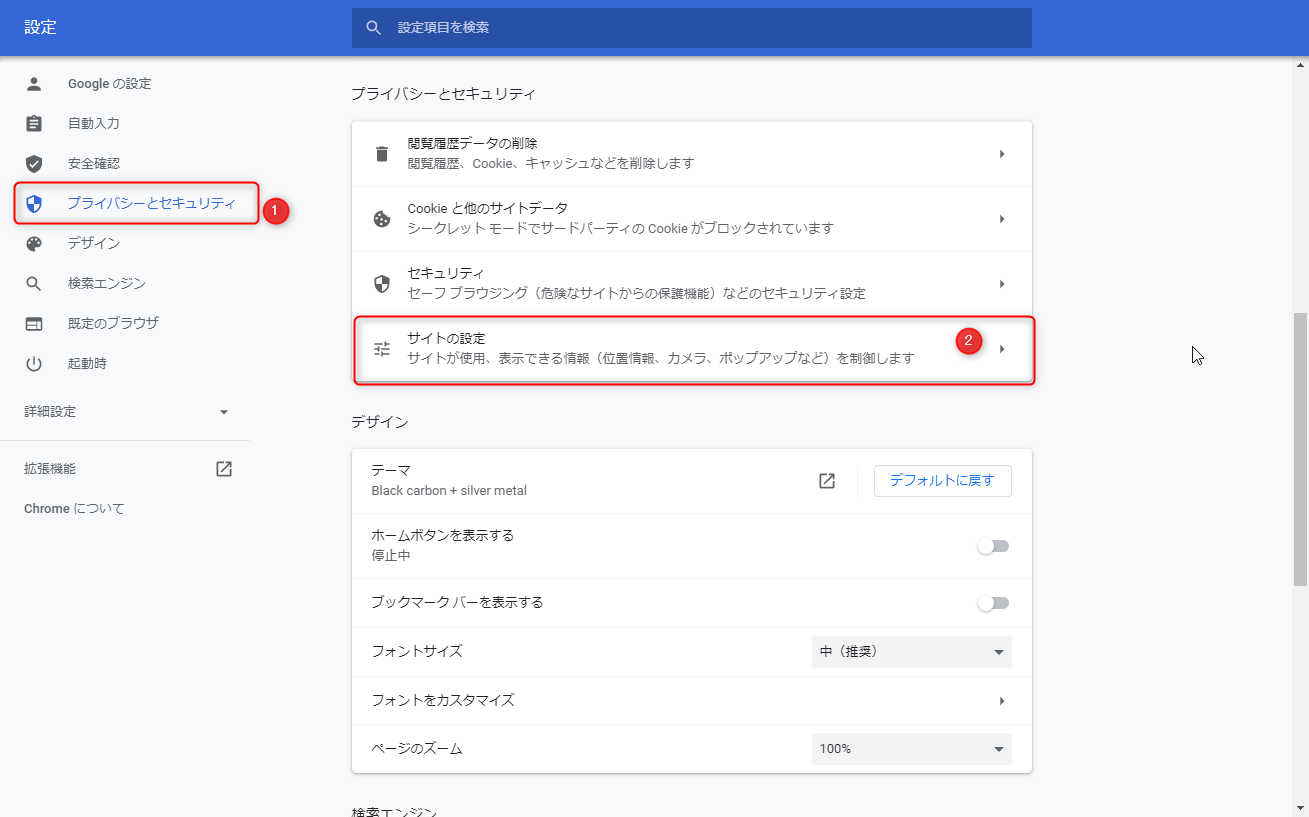Click the palette icon beside デザイン

point(34,244)
